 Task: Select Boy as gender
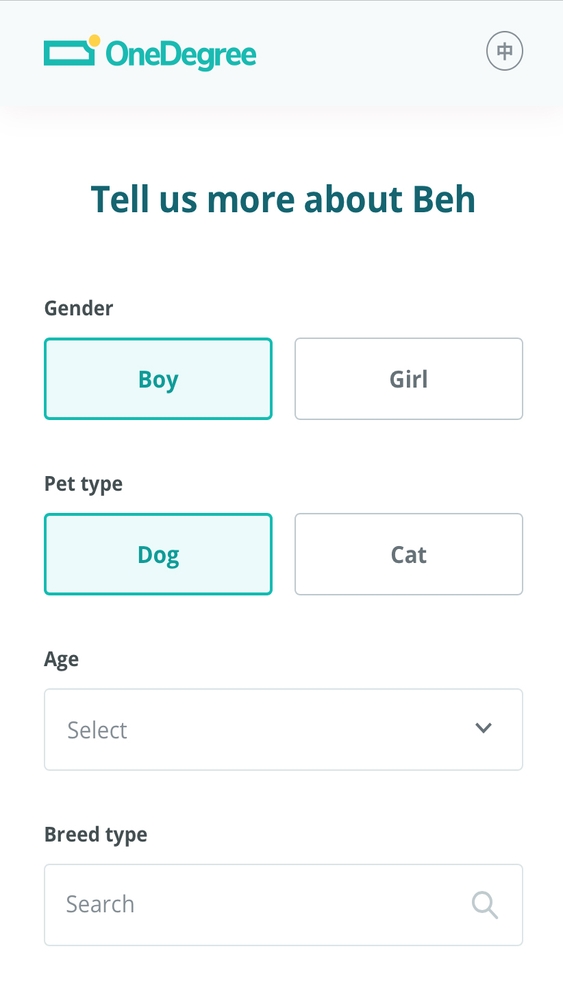[158, 379]
